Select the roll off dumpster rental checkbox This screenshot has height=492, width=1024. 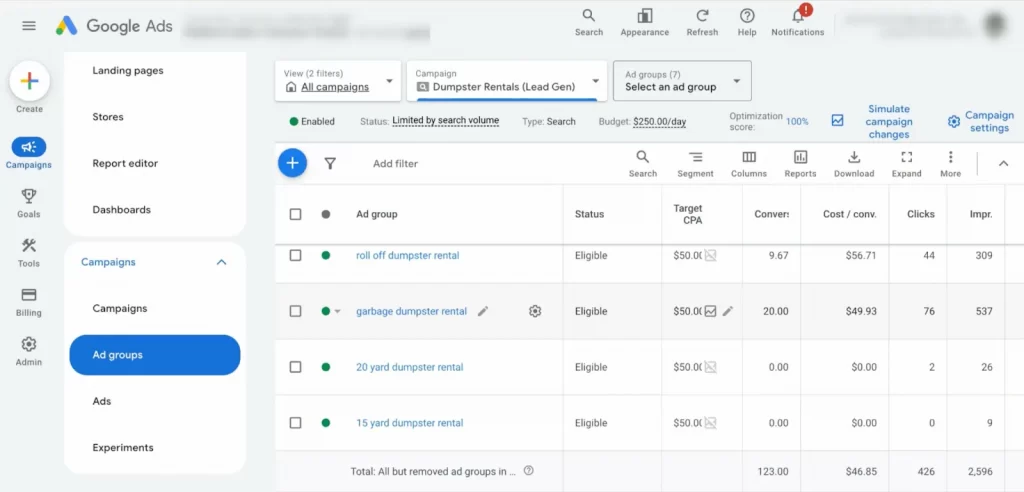click(295, 255)
